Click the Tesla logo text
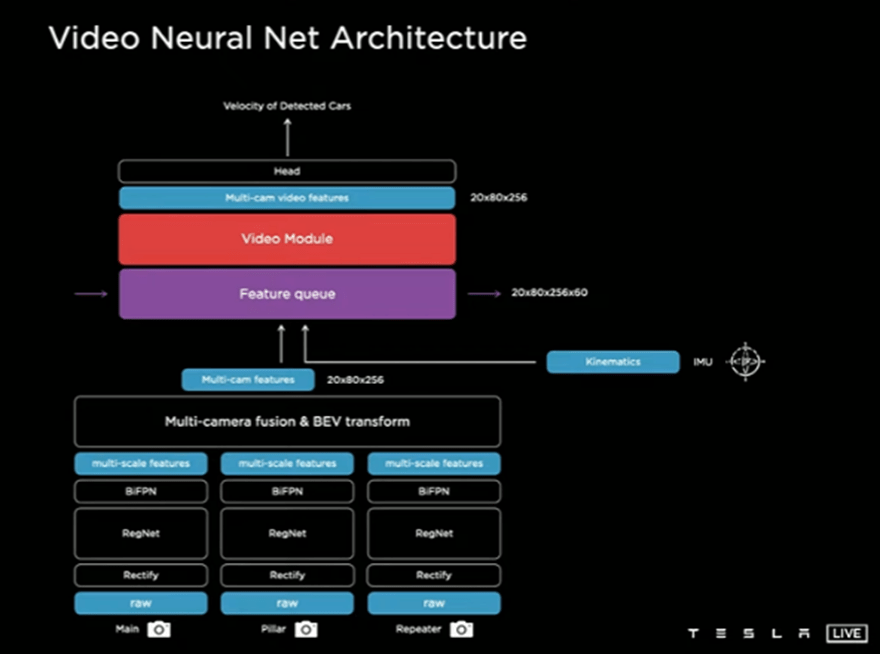Screen dimensions: 880x654 click(x=749, y=634)
